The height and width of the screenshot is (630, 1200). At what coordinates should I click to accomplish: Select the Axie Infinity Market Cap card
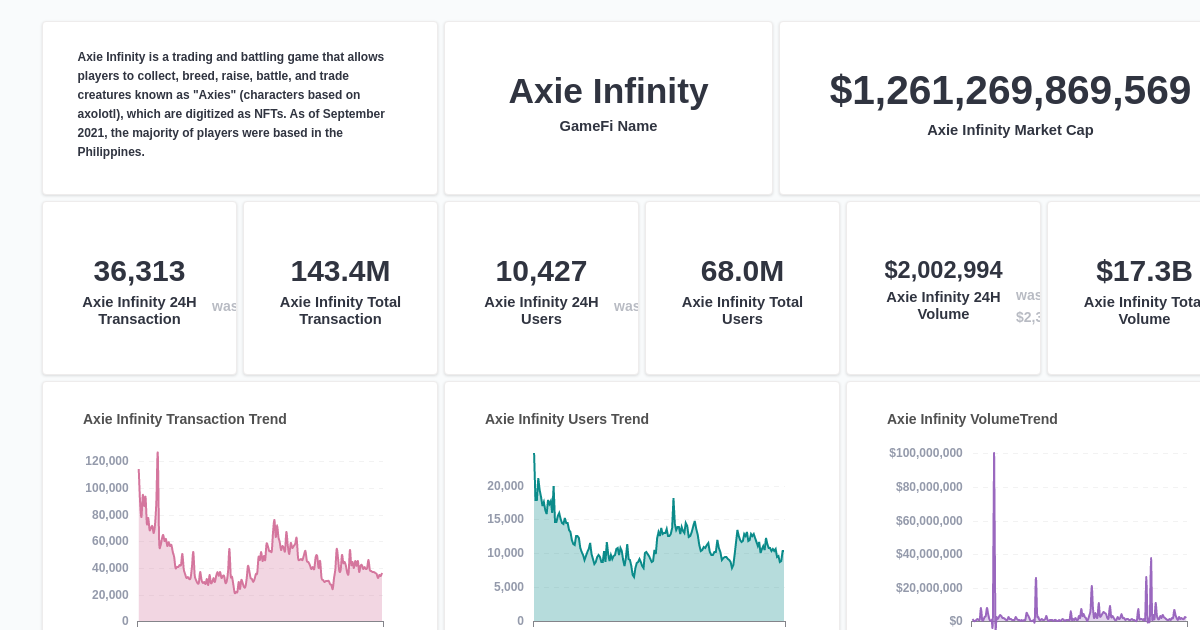point(1010,107)
